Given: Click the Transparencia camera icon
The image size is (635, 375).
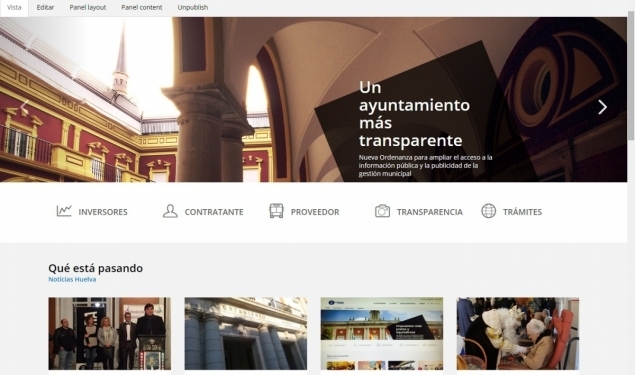Looking at the screenshot, I should coord(382,211).
